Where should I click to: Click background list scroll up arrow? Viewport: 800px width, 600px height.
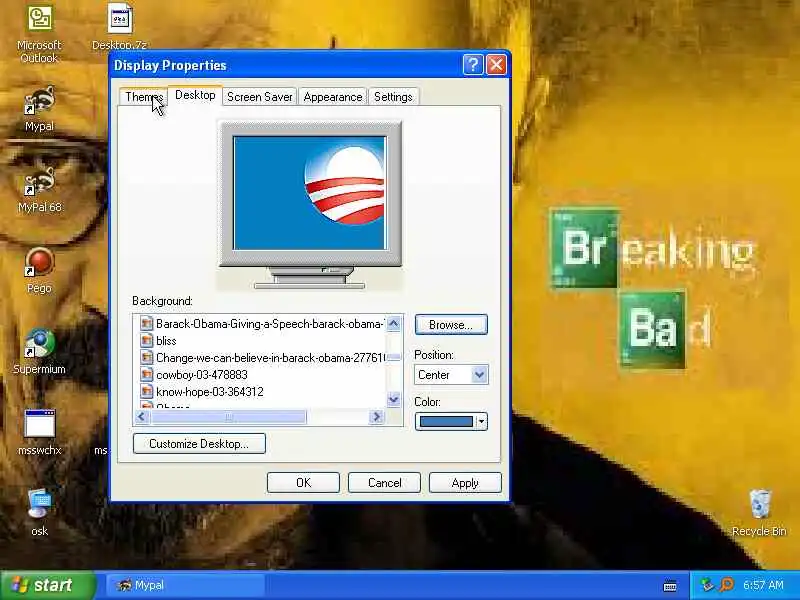click(x=393, y=323)
